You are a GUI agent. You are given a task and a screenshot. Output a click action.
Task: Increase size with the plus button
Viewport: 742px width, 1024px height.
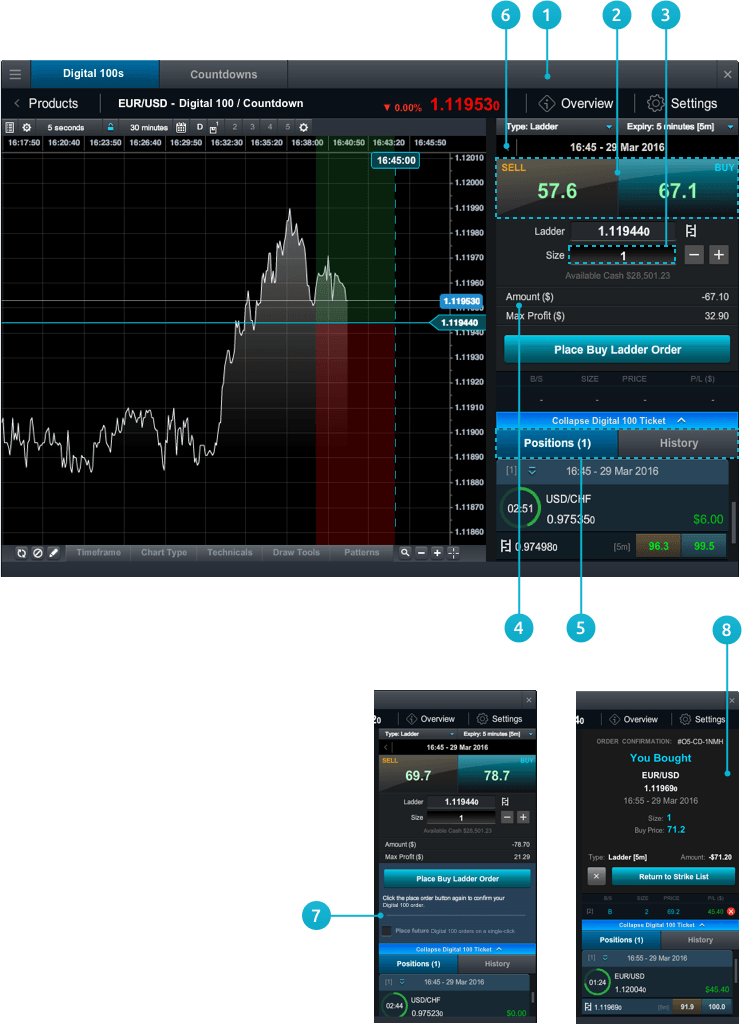click(719, 255)
